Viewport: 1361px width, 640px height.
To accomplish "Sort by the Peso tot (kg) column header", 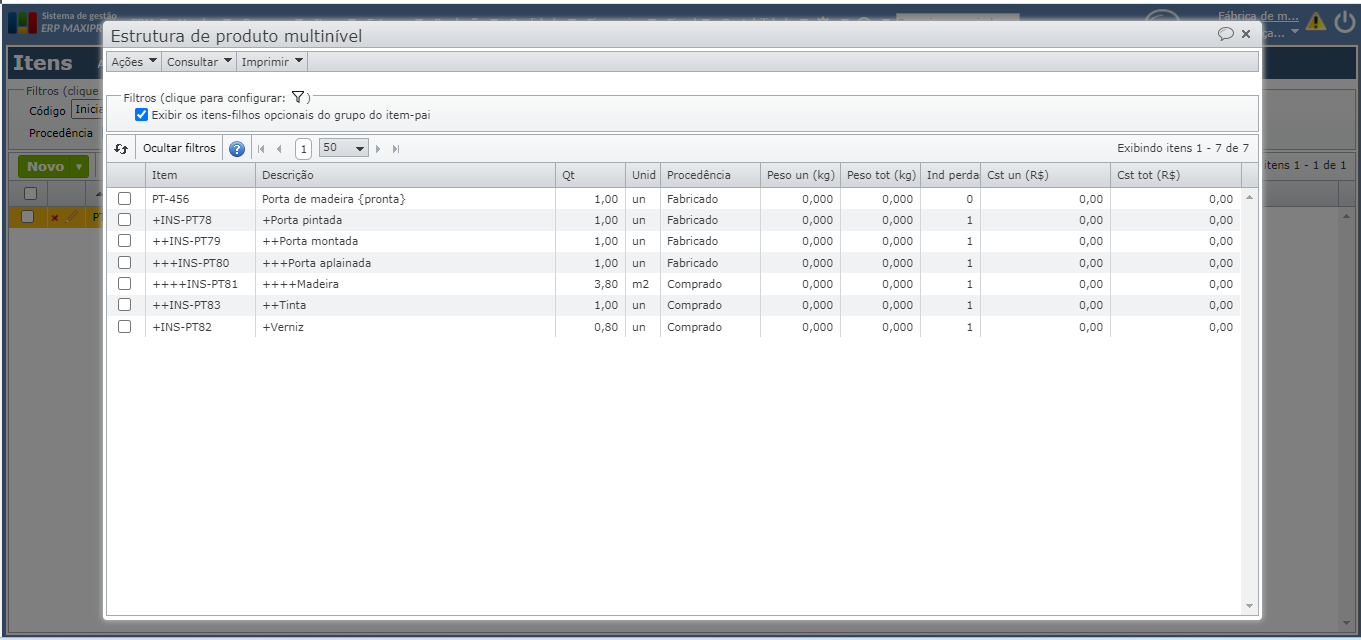I will pyautogui.click(x=880, y=175).
